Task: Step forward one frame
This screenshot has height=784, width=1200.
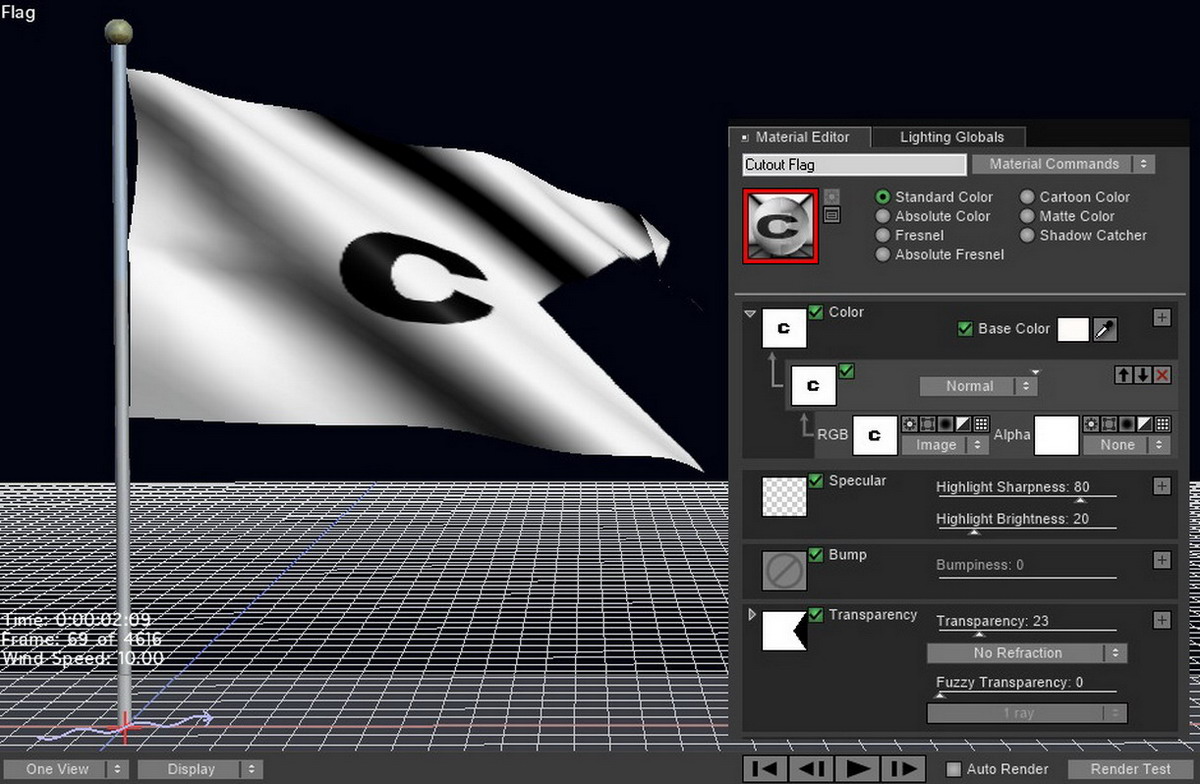Action: pos(903,769)
